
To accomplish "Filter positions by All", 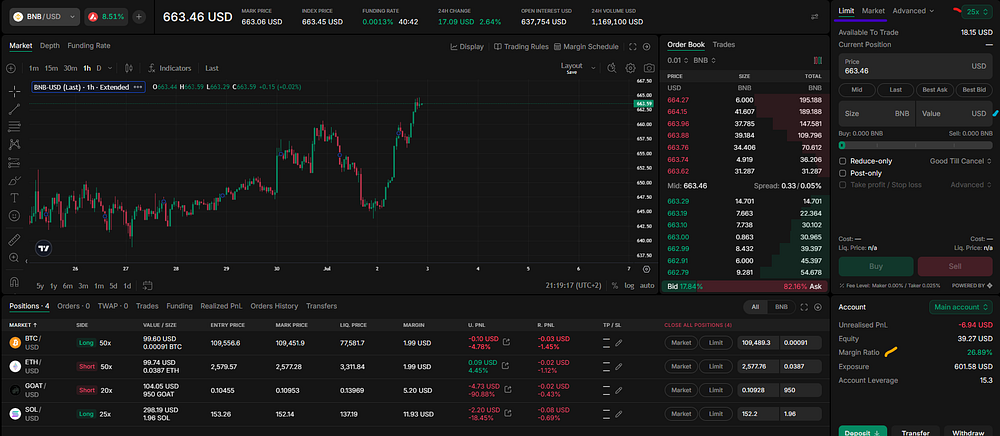I will point(755,307).
